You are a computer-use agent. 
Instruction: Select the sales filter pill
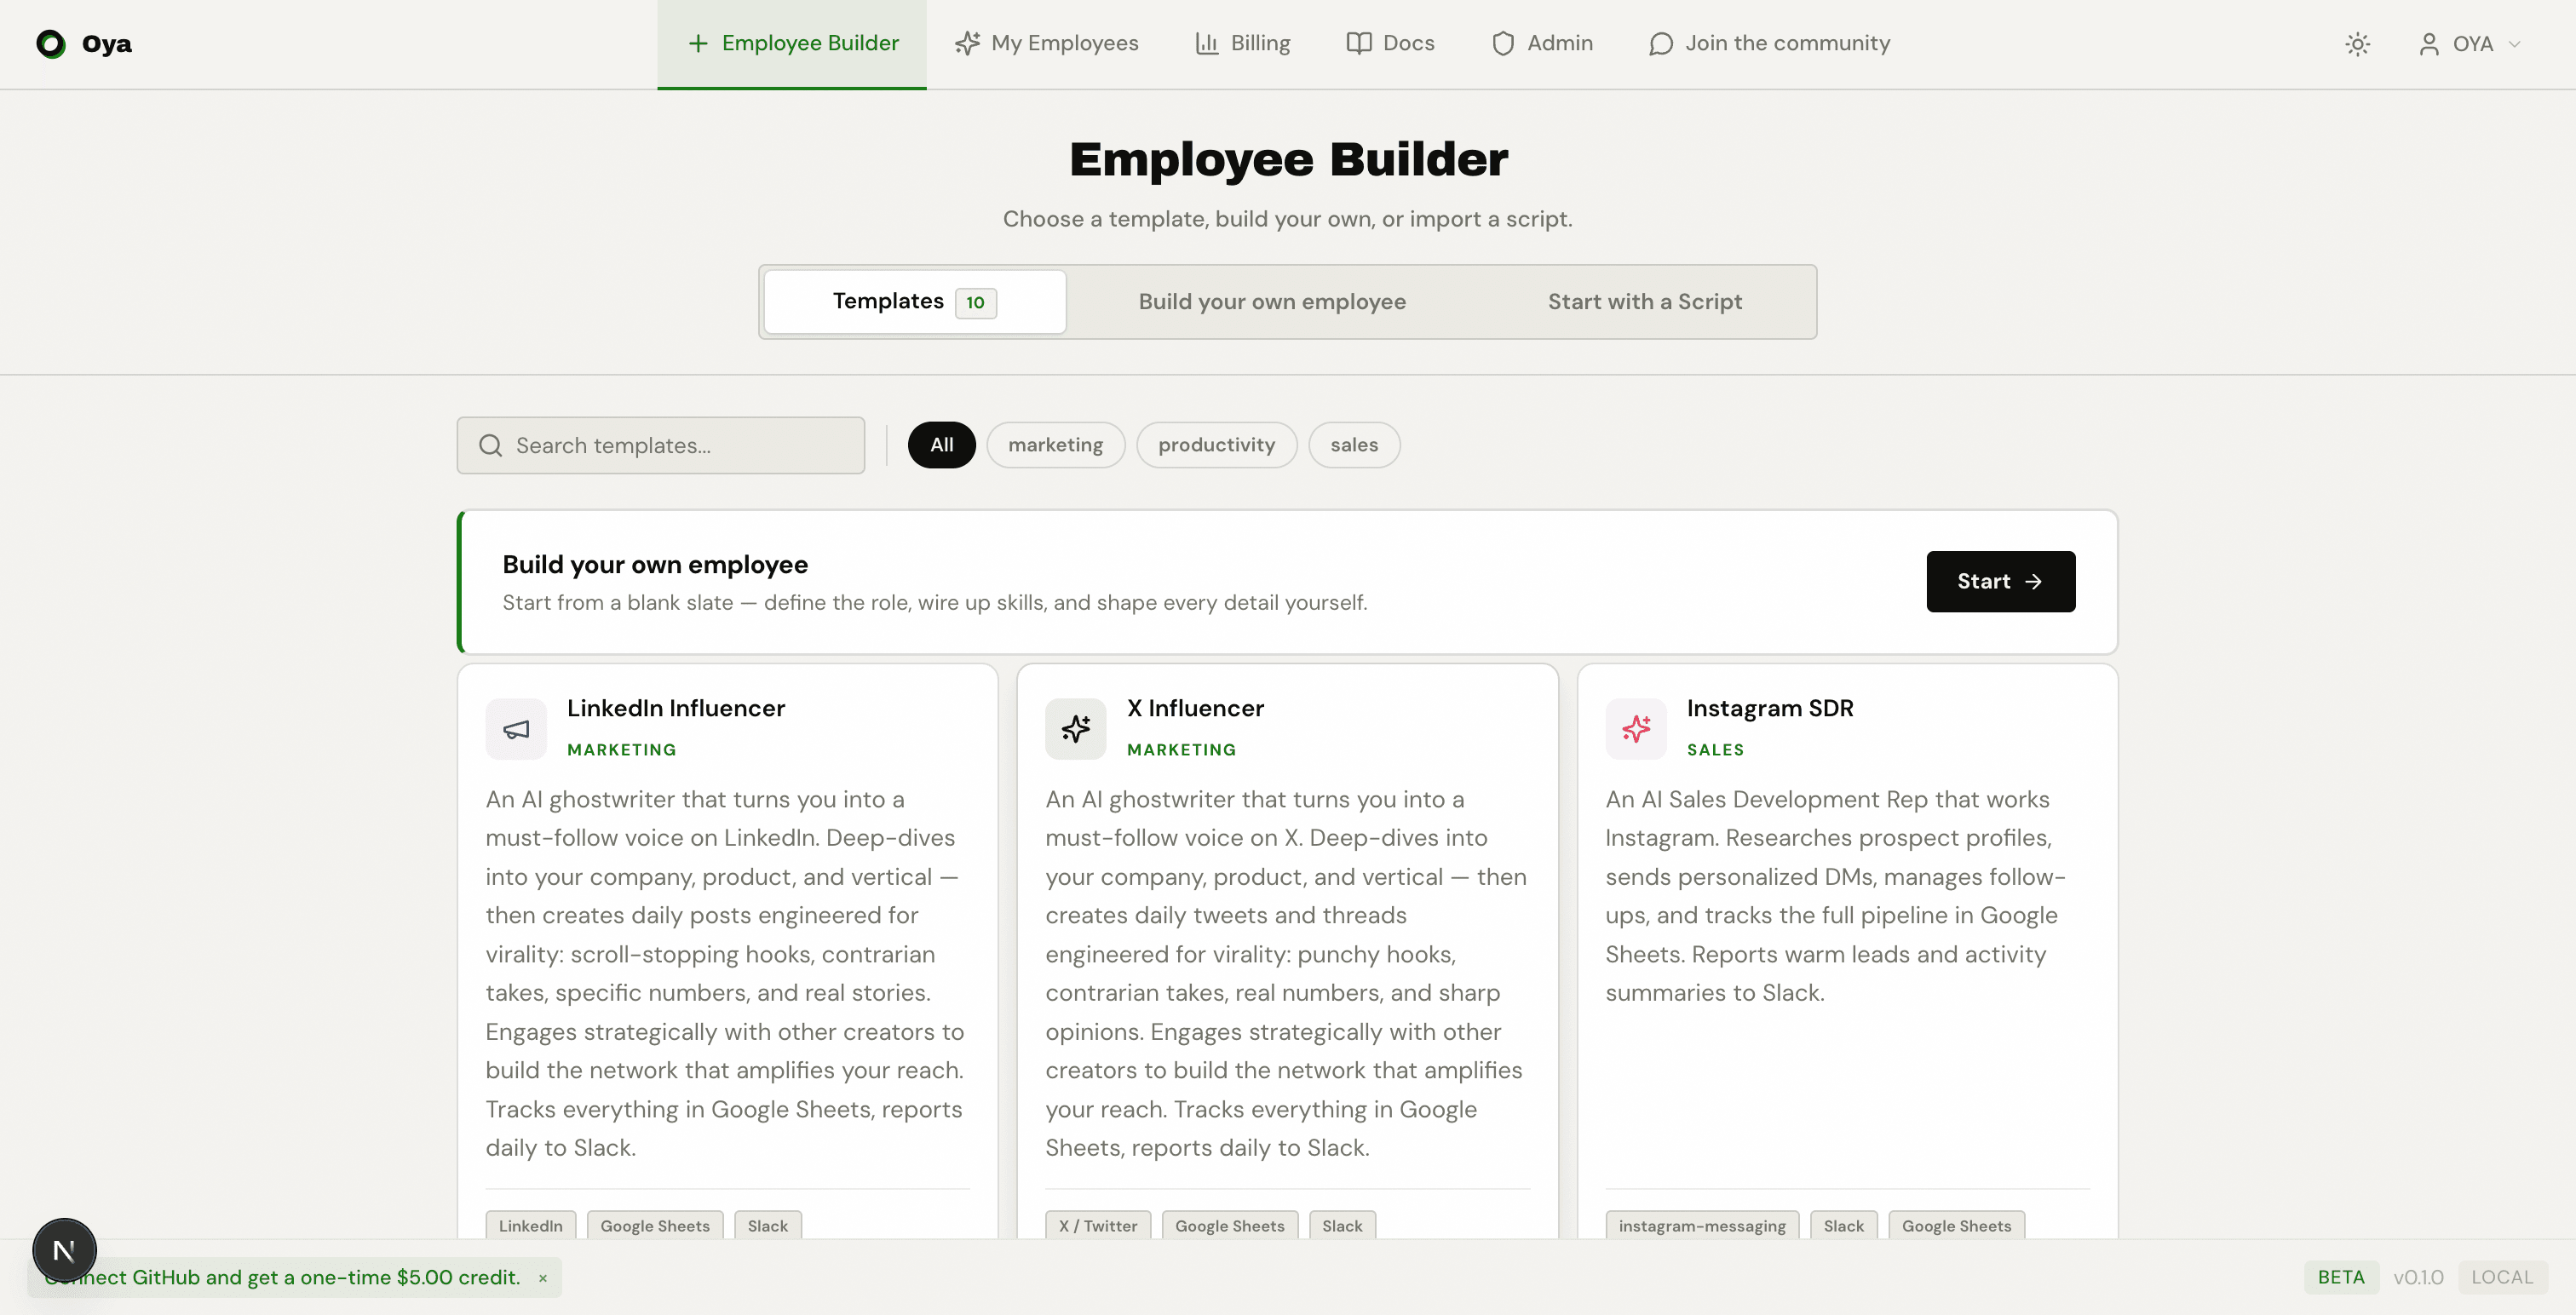1354,444
